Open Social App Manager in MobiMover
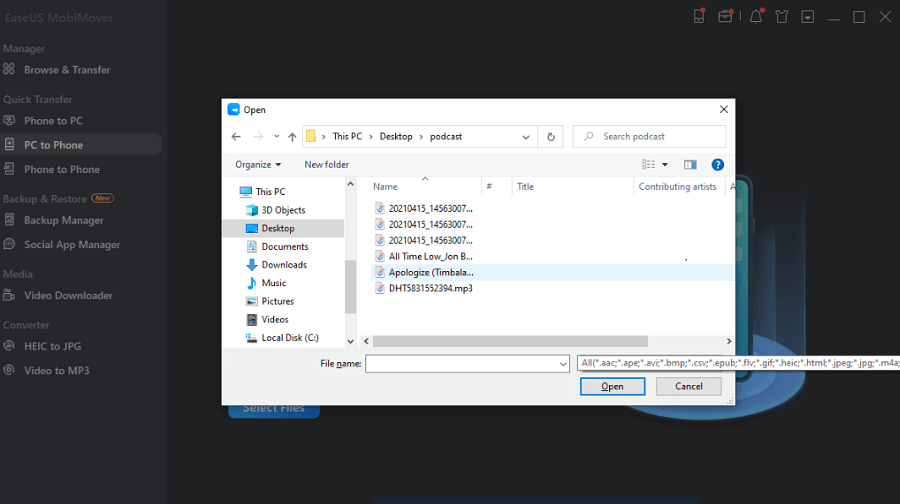Screen dimensions: 900x504 tap(72, 245)
